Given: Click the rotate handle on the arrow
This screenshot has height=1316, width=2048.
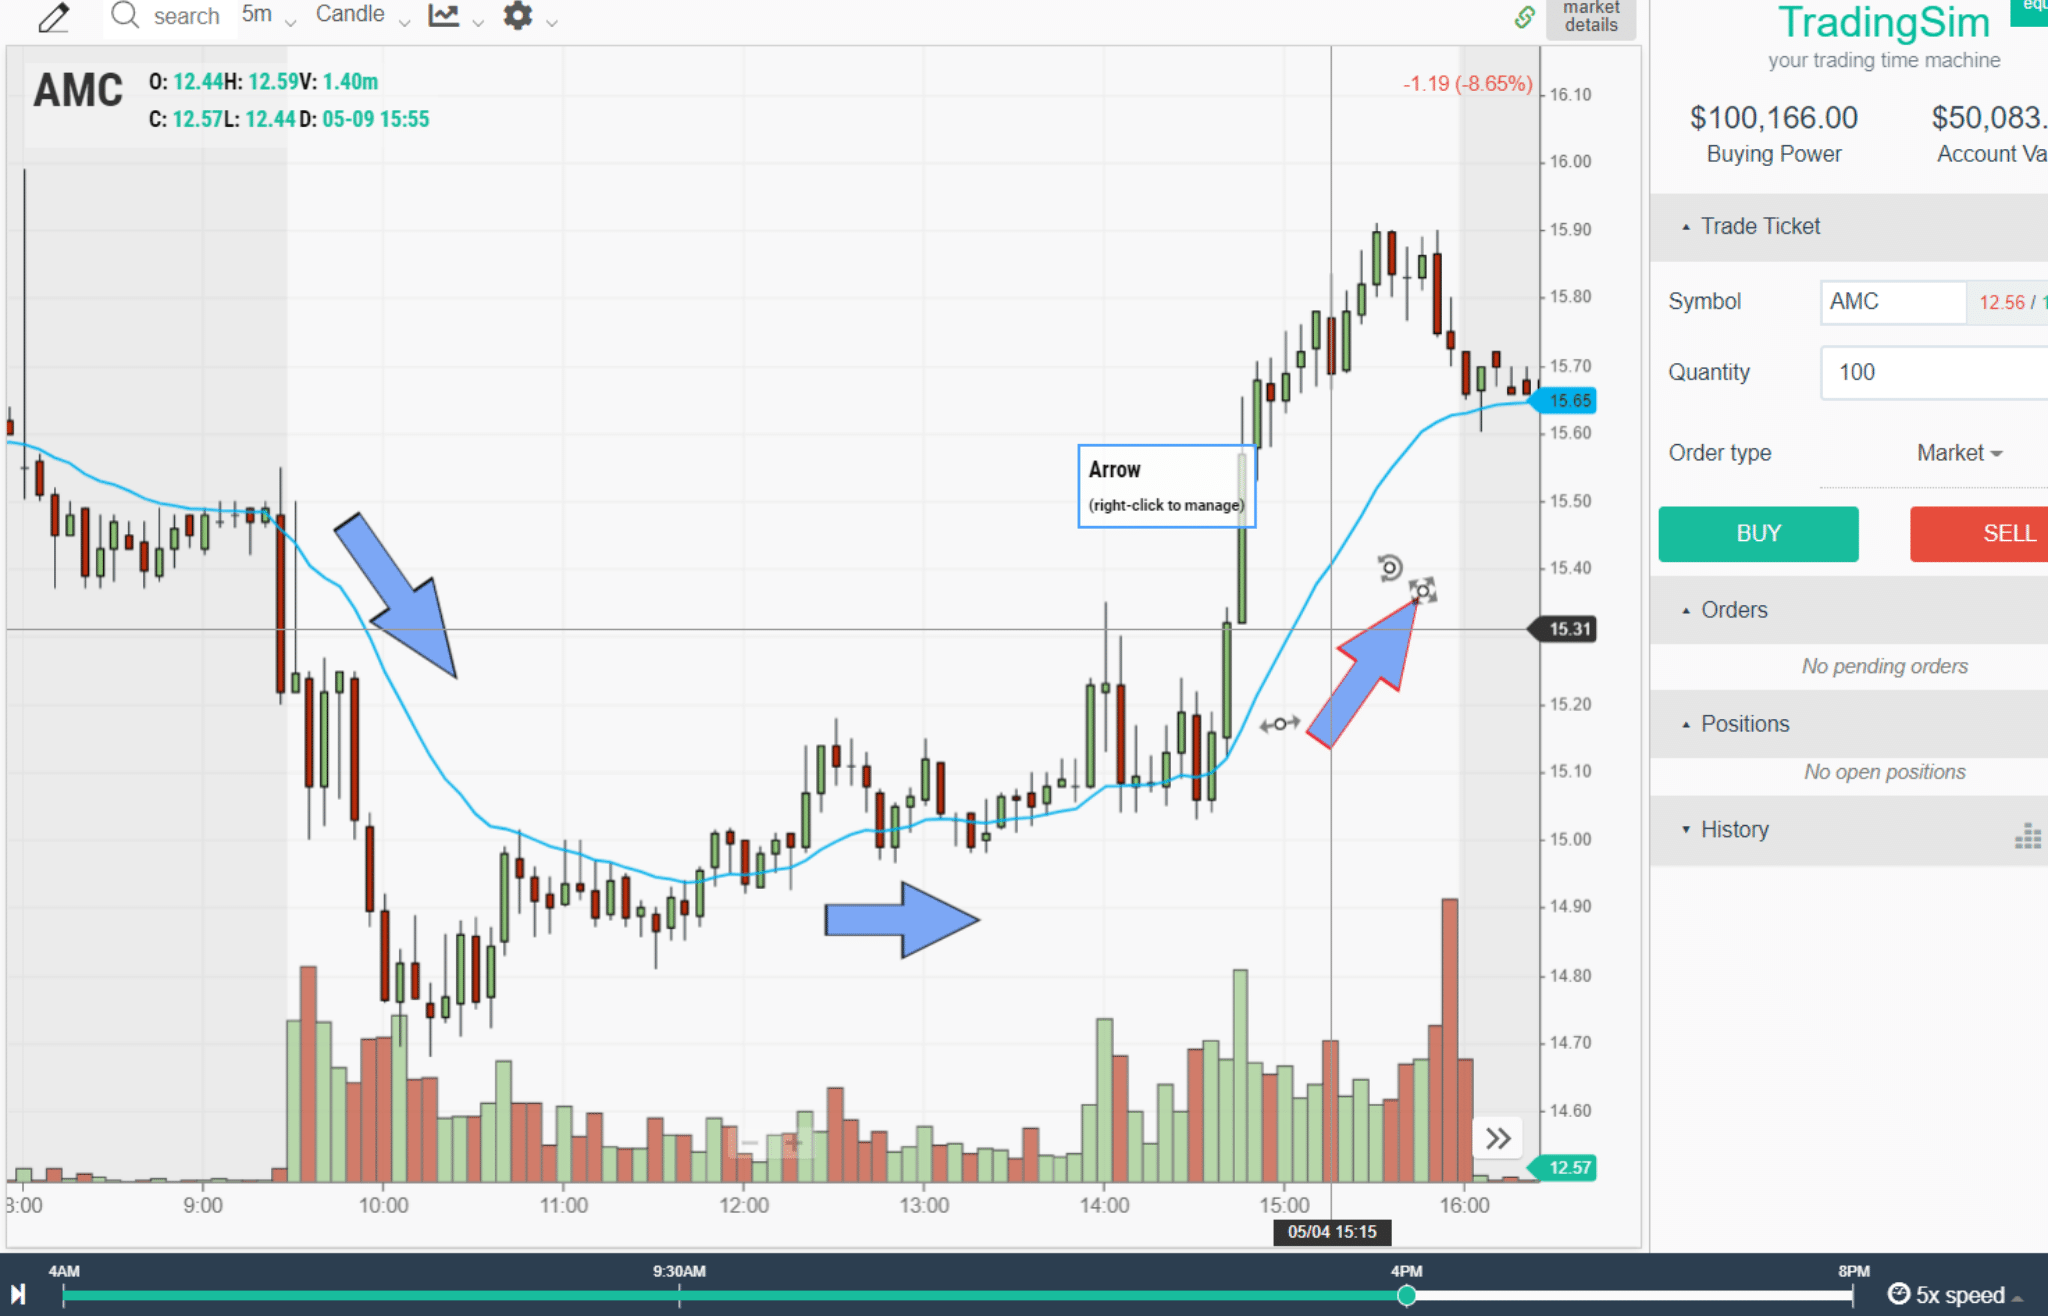Looking at the screenshot, I should point(1390,568).
